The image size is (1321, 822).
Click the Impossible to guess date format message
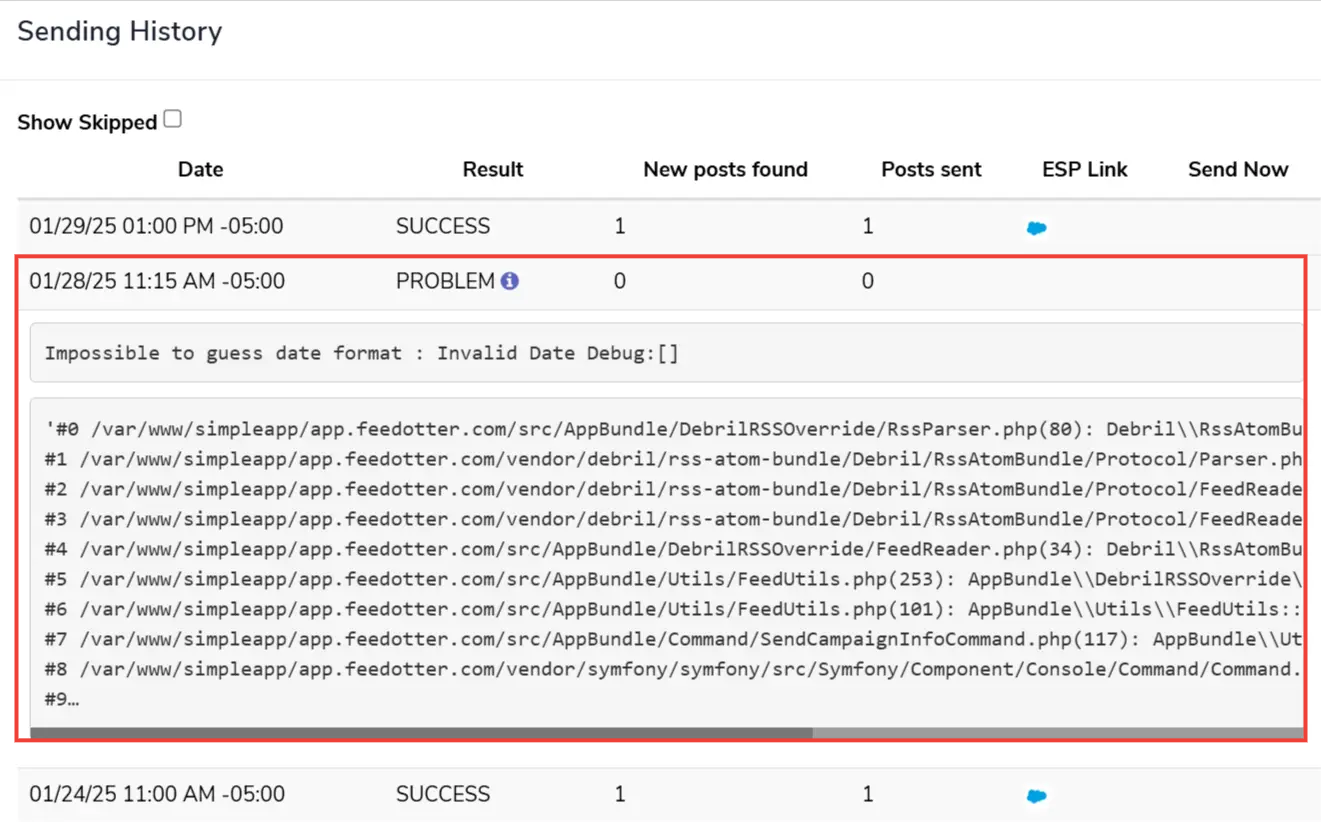click(x=361, y=353)
